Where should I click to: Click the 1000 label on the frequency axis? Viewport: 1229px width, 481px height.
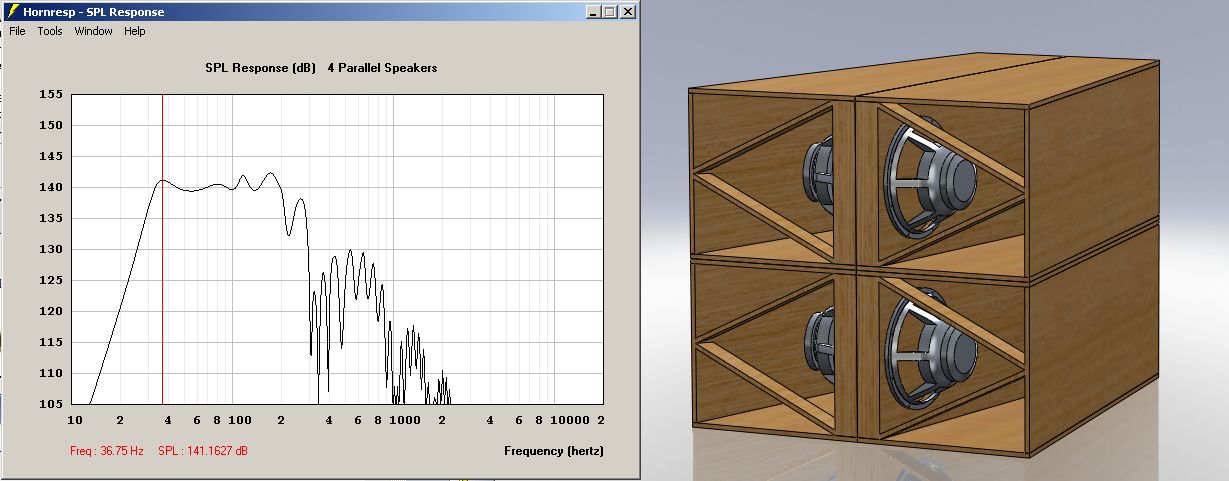click(x=405, y=421)
